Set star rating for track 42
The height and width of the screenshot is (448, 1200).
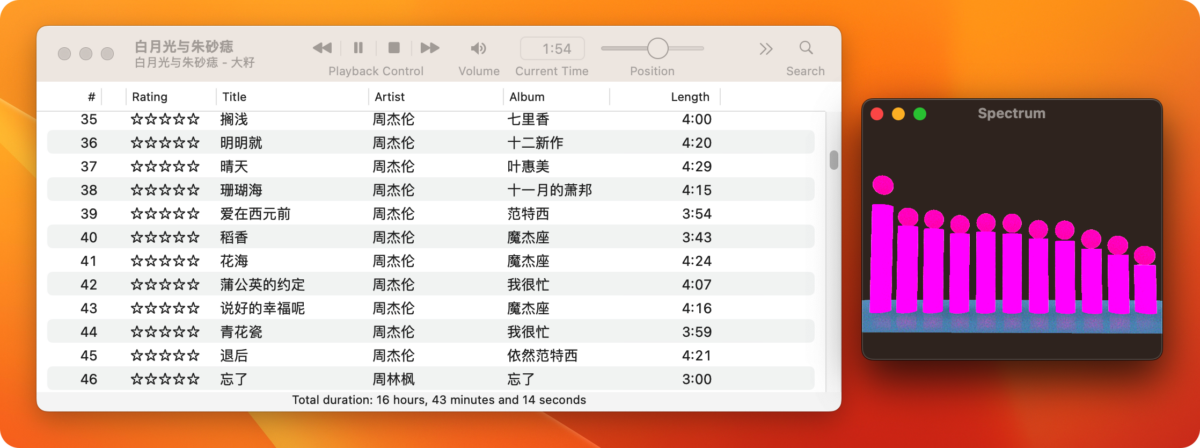165,285
